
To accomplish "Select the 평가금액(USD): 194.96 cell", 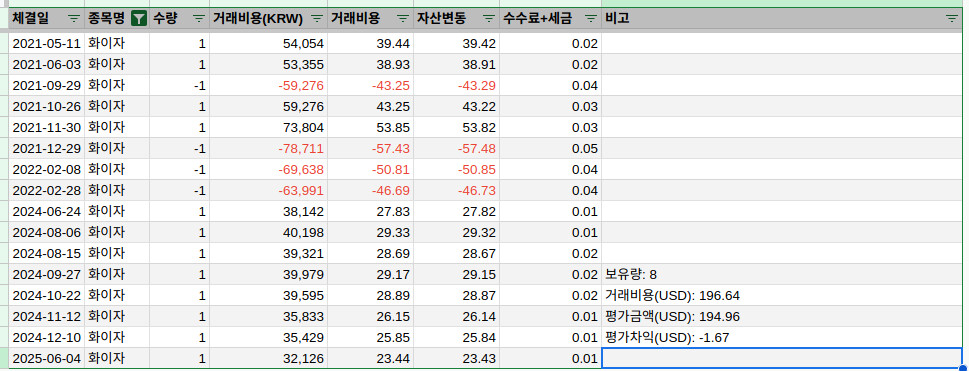I will coord(782,316).
